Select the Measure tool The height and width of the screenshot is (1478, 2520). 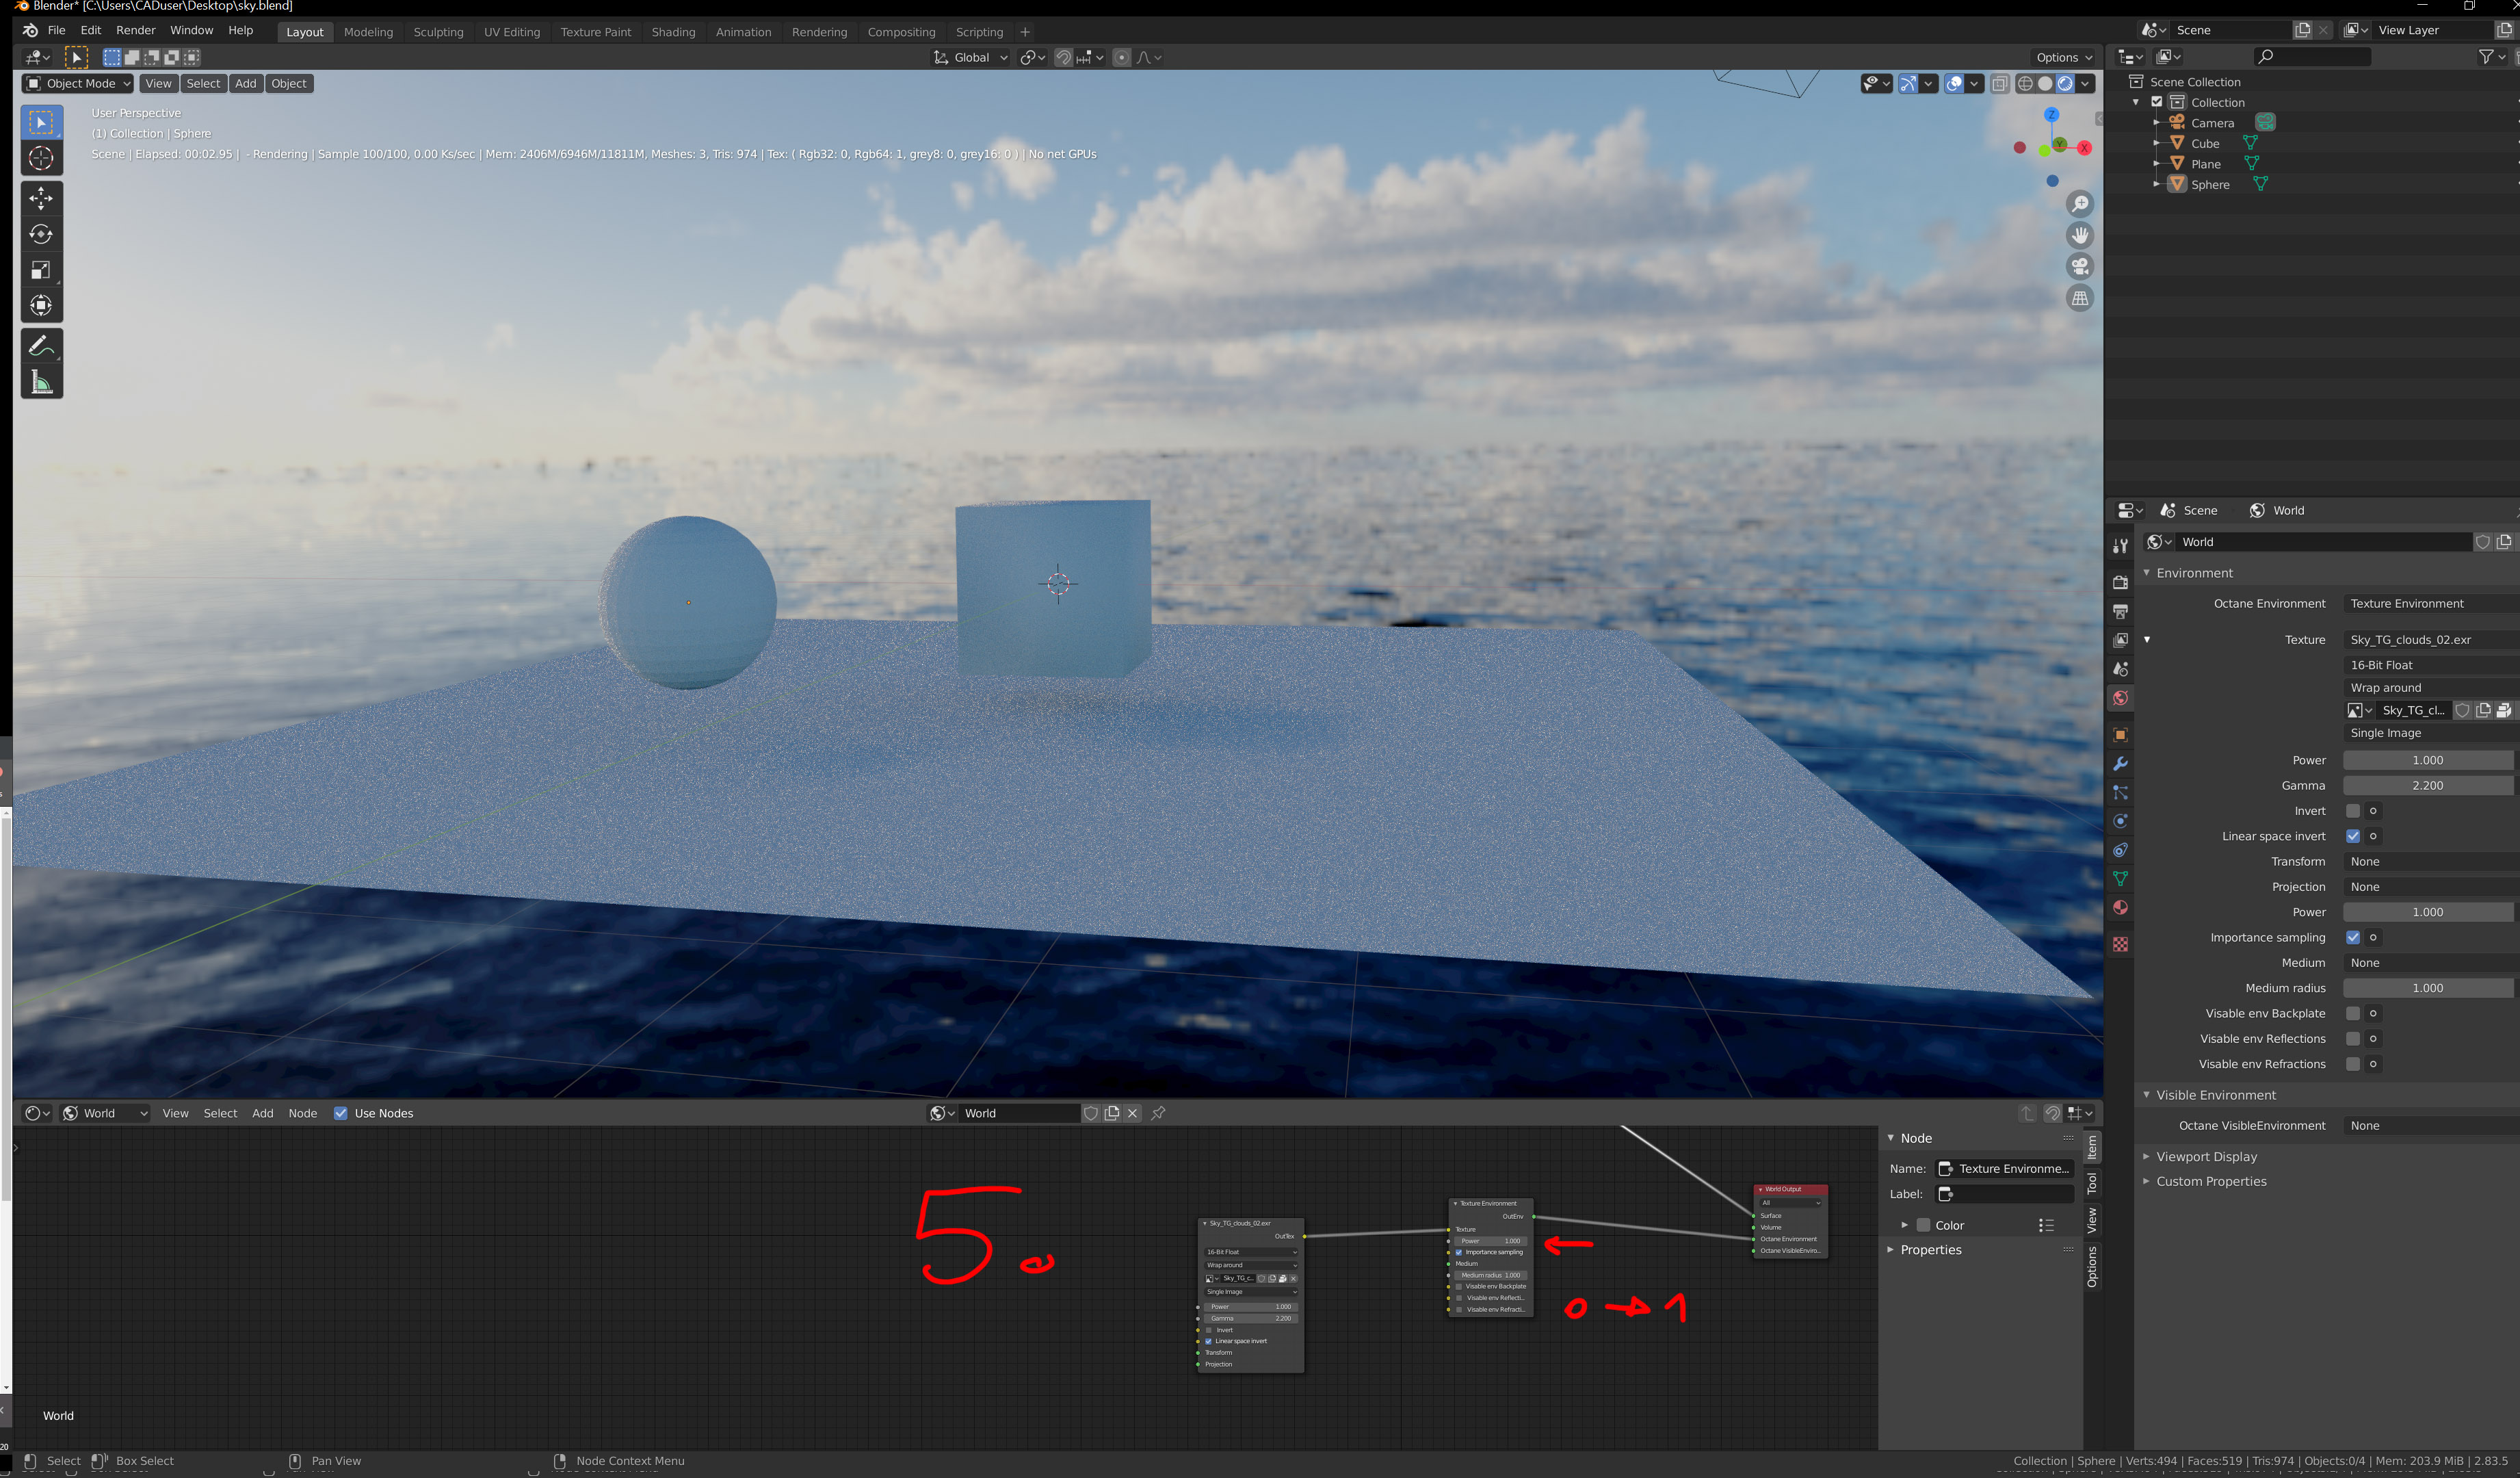click(x=41, y=382)
